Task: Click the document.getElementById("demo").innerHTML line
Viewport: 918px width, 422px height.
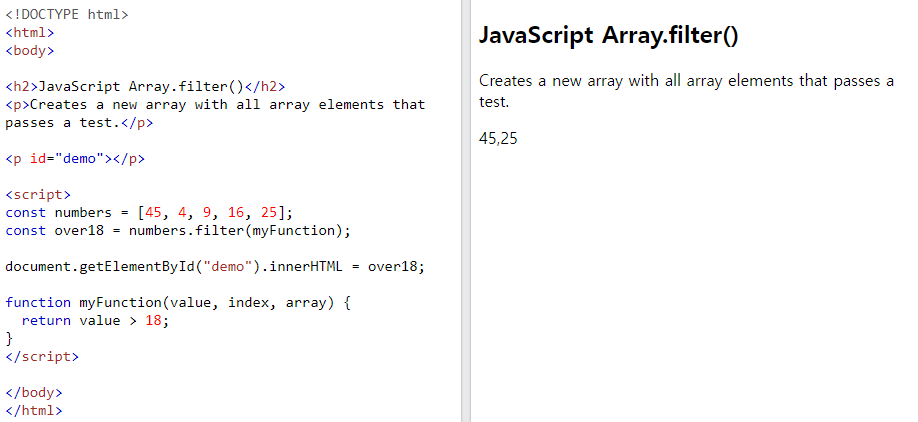Action: click(x=215, y=267)
